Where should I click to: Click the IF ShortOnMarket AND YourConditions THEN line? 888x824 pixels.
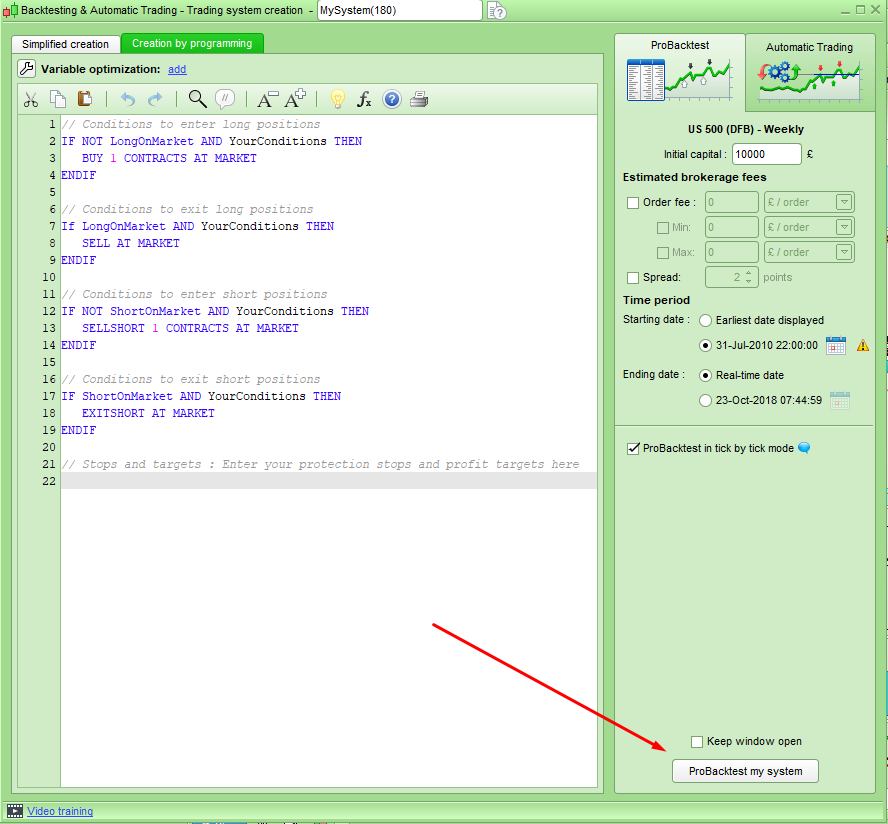(x=201, y=396)
